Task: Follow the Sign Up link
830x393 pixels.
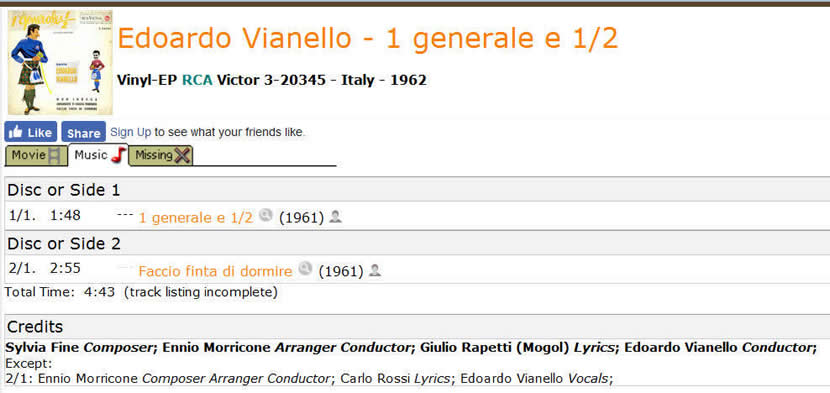Action: pyautogui.click(x=131, y=132)
